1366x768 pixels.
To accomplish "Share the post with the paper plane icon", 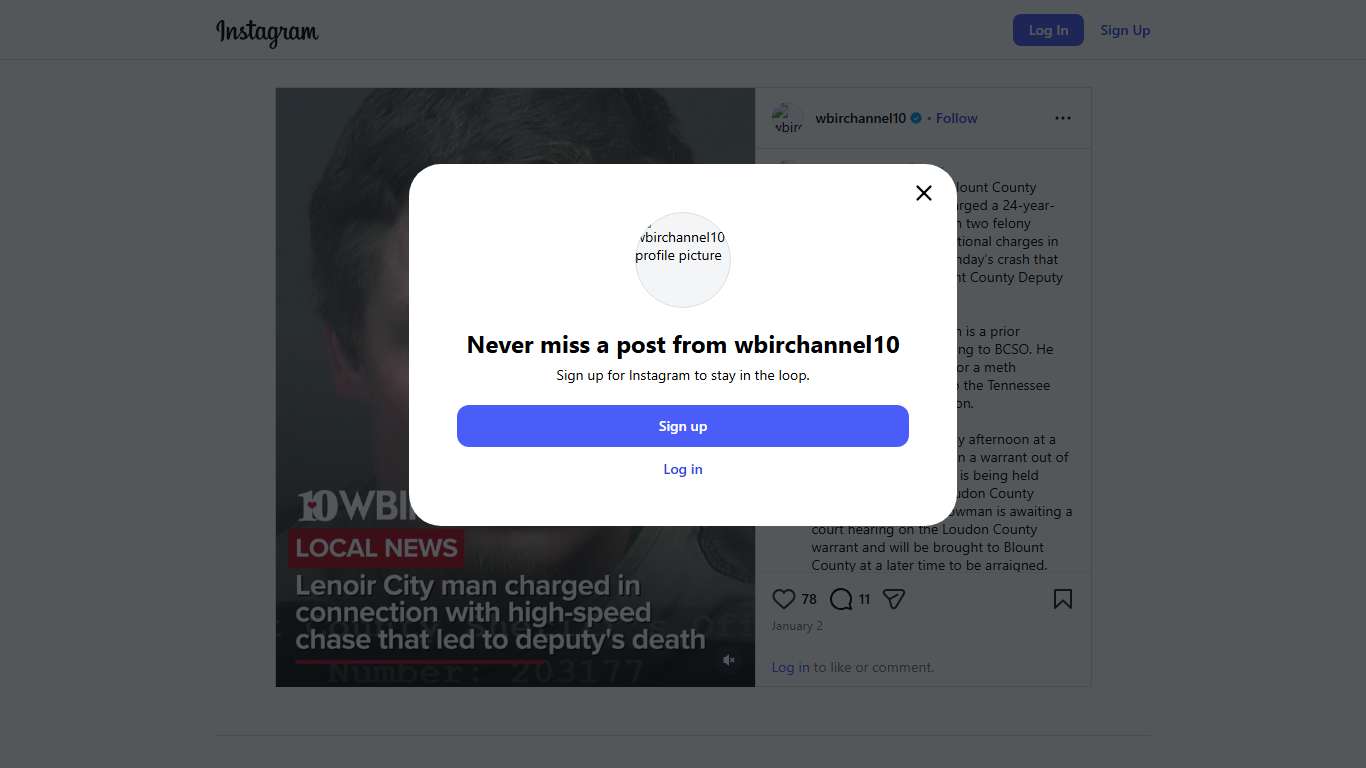I will tap(894, 599).
